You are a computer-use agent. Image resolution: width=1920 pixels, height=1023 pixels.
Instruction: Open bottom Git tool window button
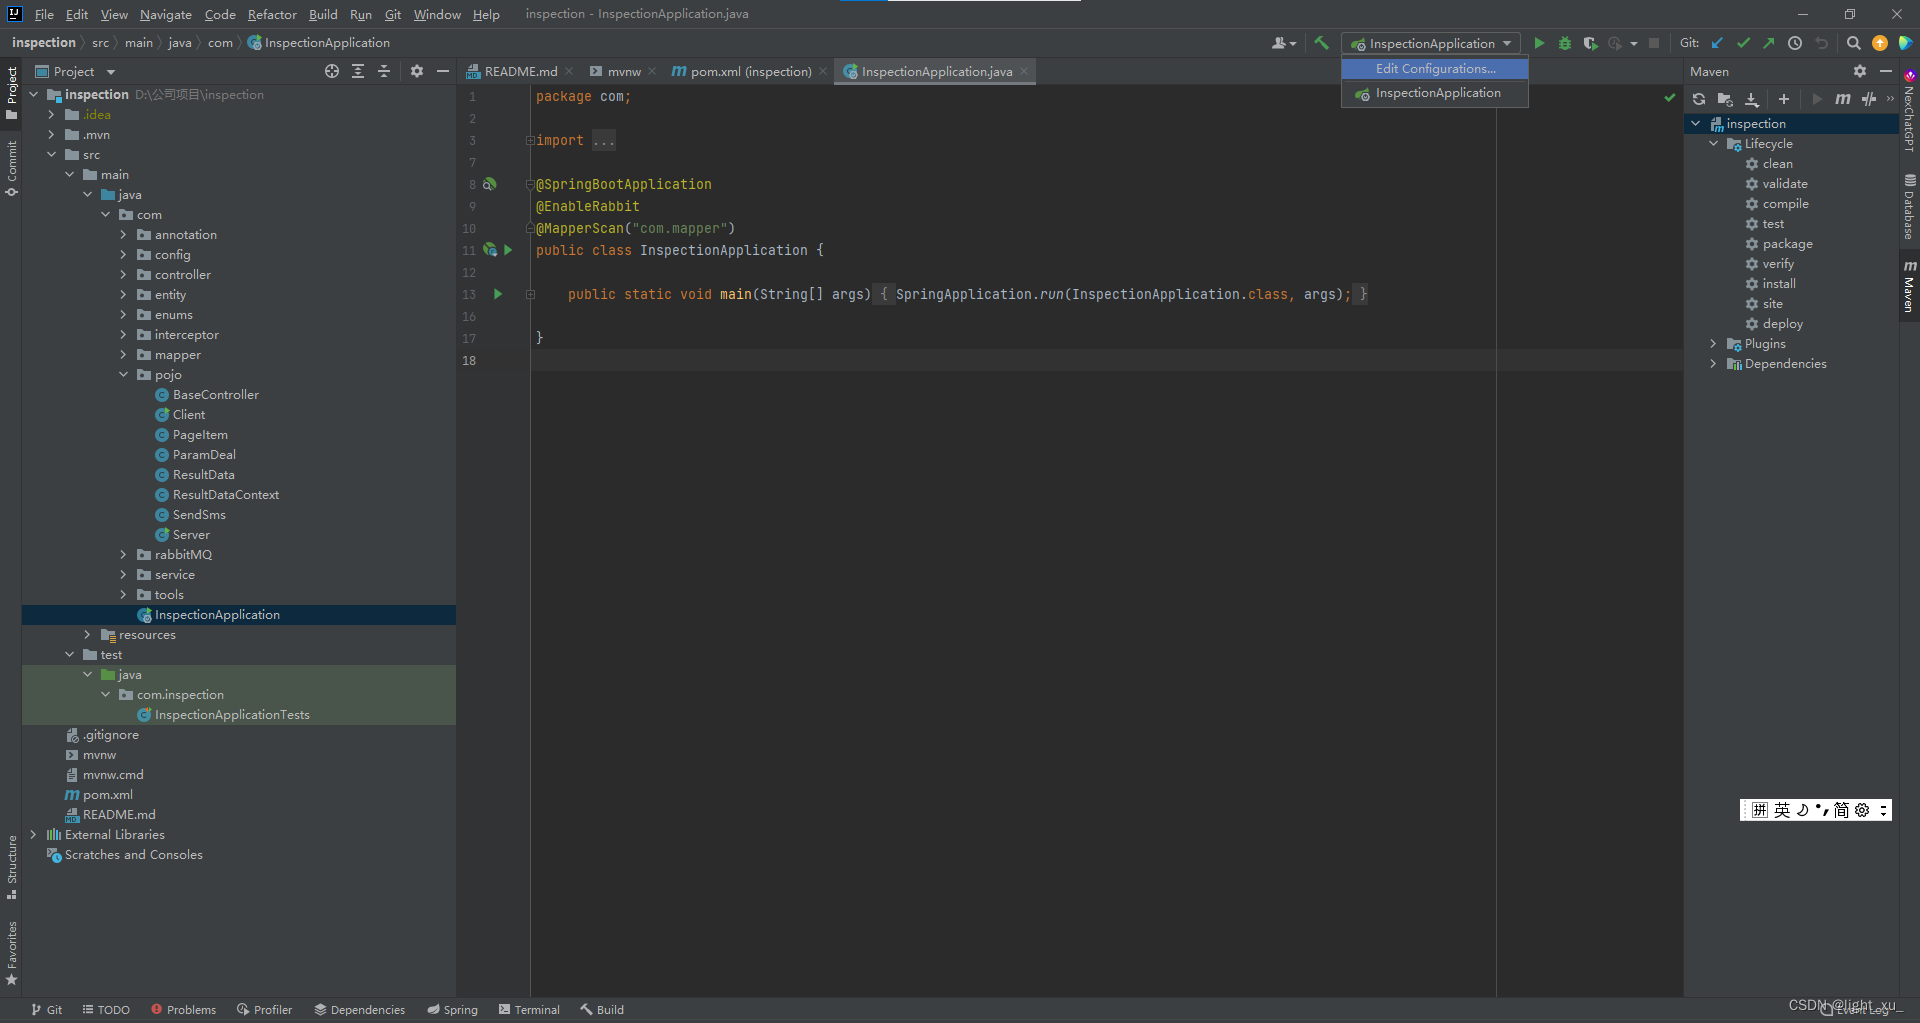(x=46, y=1010)
